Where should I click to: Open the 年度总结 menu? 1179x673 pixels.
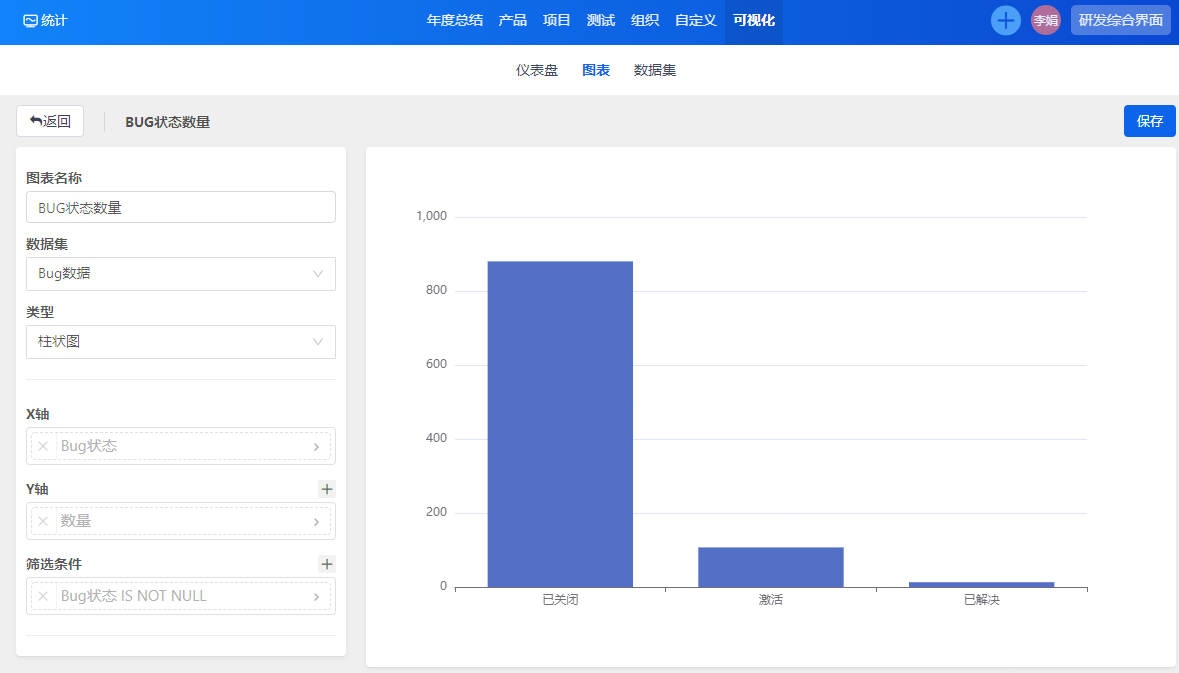(455, 20)
